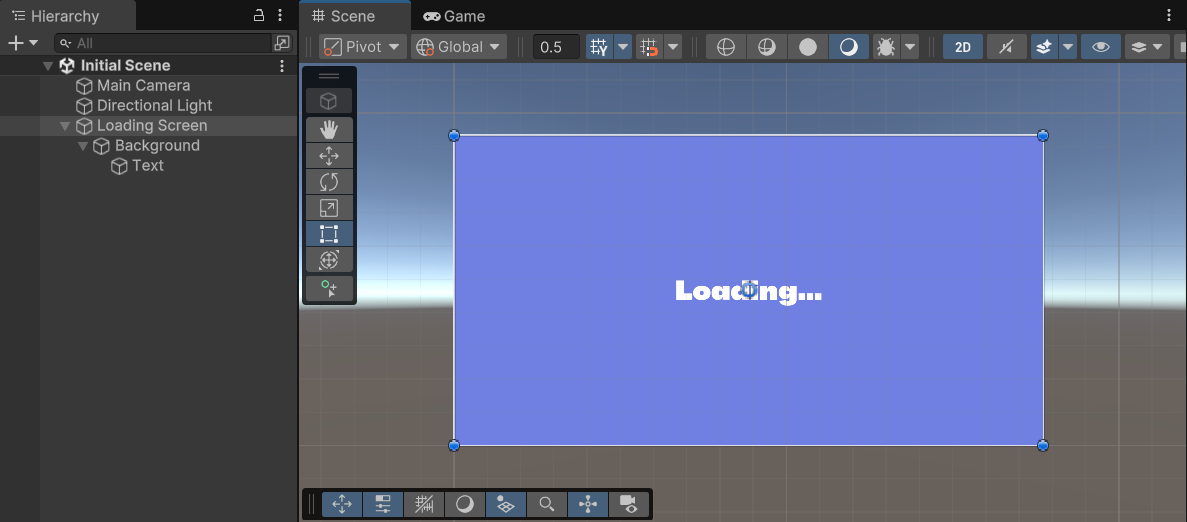Click the scene visibility eye icon
Viewport: 1187px width, 522px height.
tap(1100, 47)
